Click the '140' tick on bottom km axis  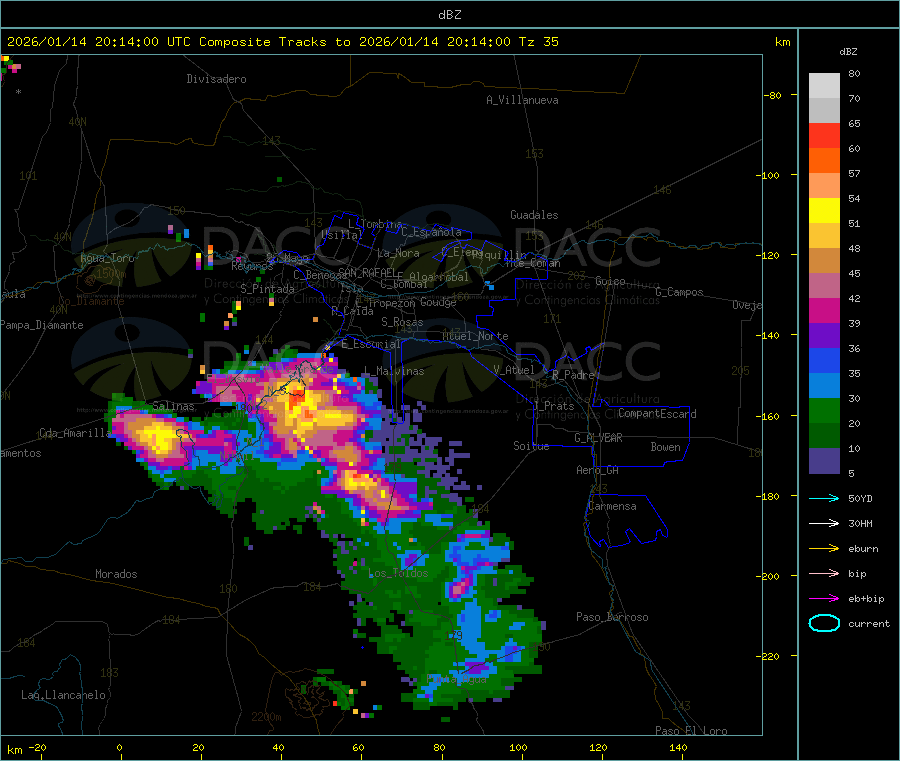(x=678, y=747)
